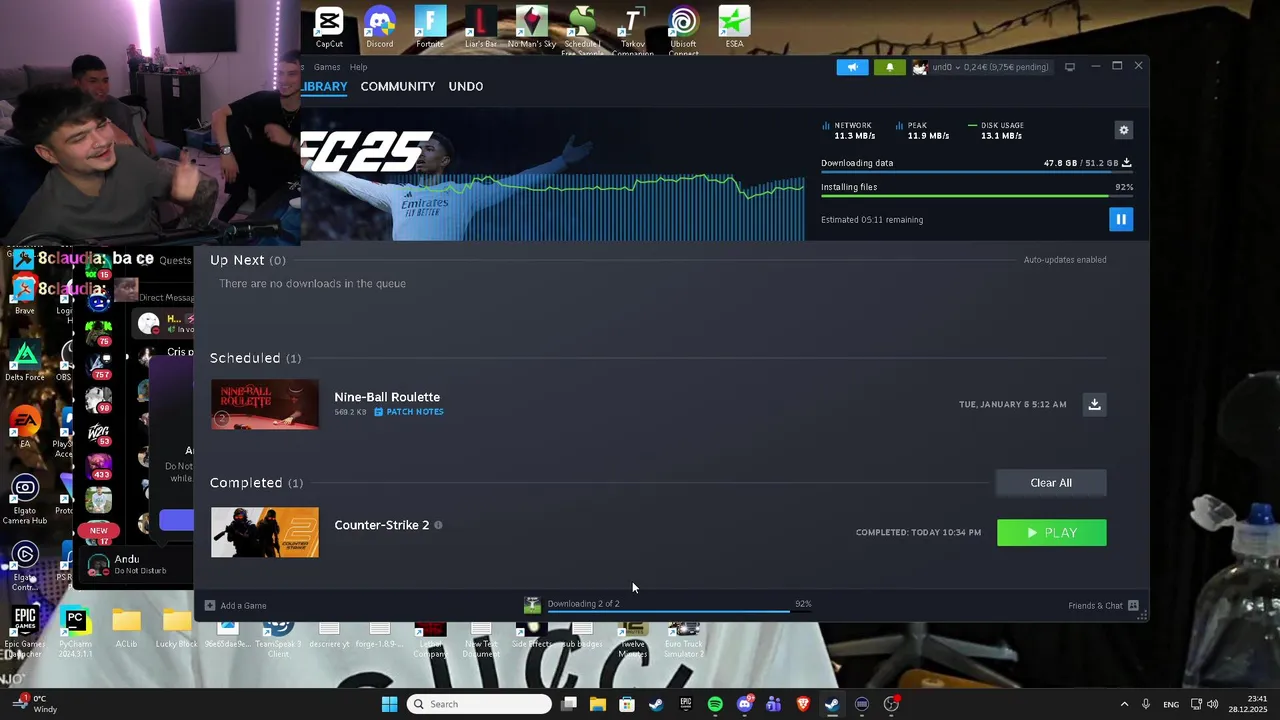Open Spotify from the taskbar
Image resolution: width=1280 pixels, height=720 pixels.
coord(715,704)
